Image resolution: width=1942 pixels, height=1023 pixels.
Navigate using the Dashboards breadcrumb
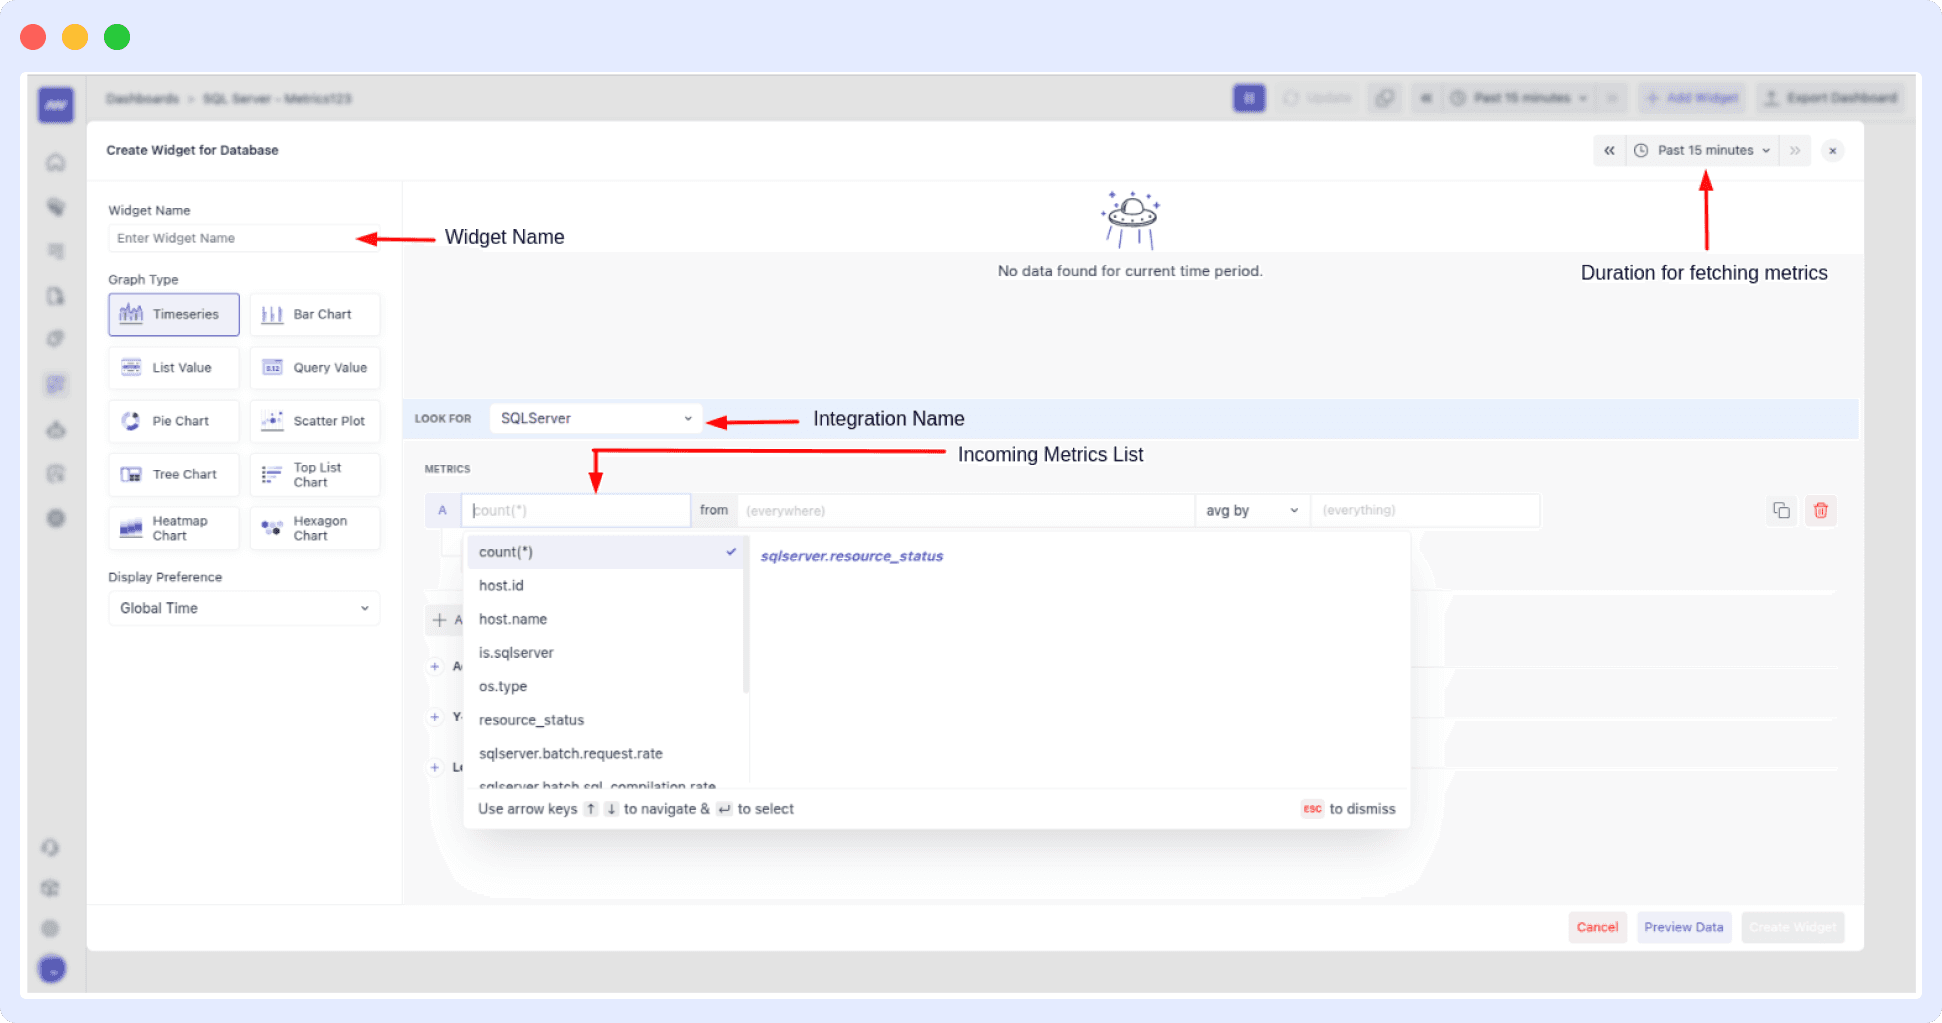141,98
